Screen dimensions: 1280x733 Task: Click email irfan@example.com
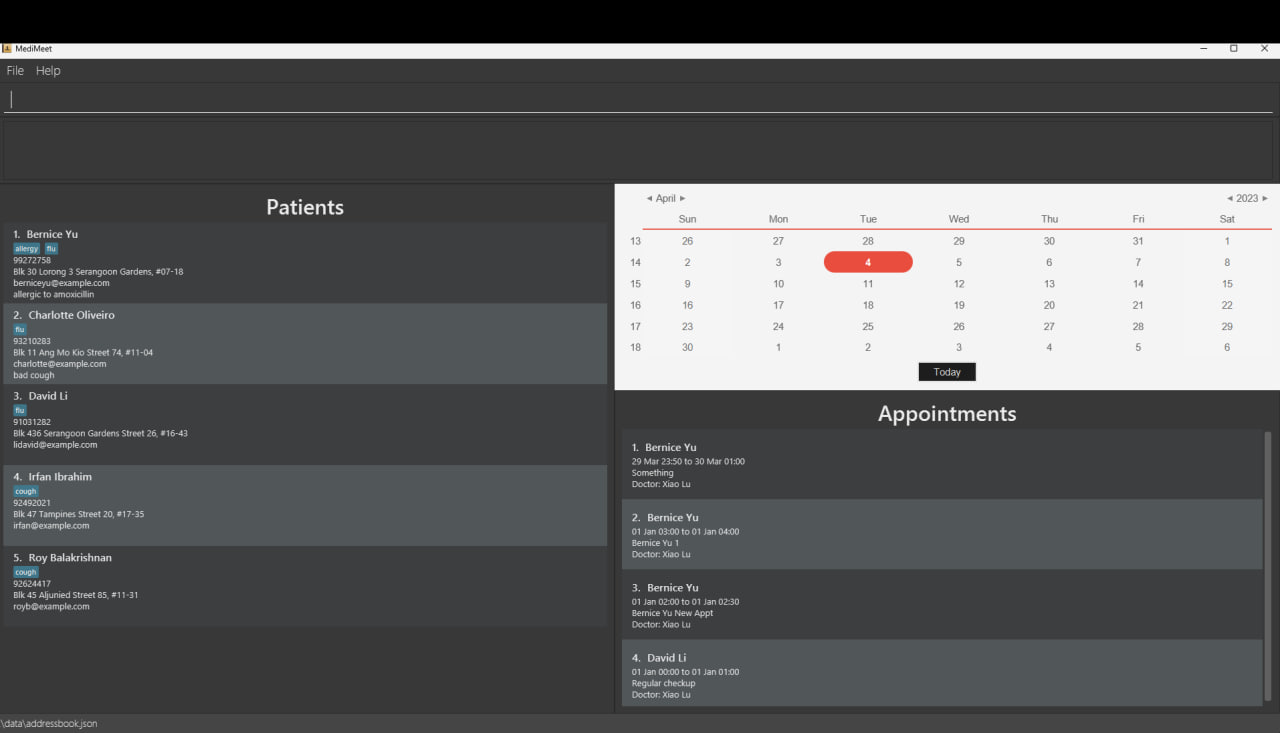[x=51, y=525]
